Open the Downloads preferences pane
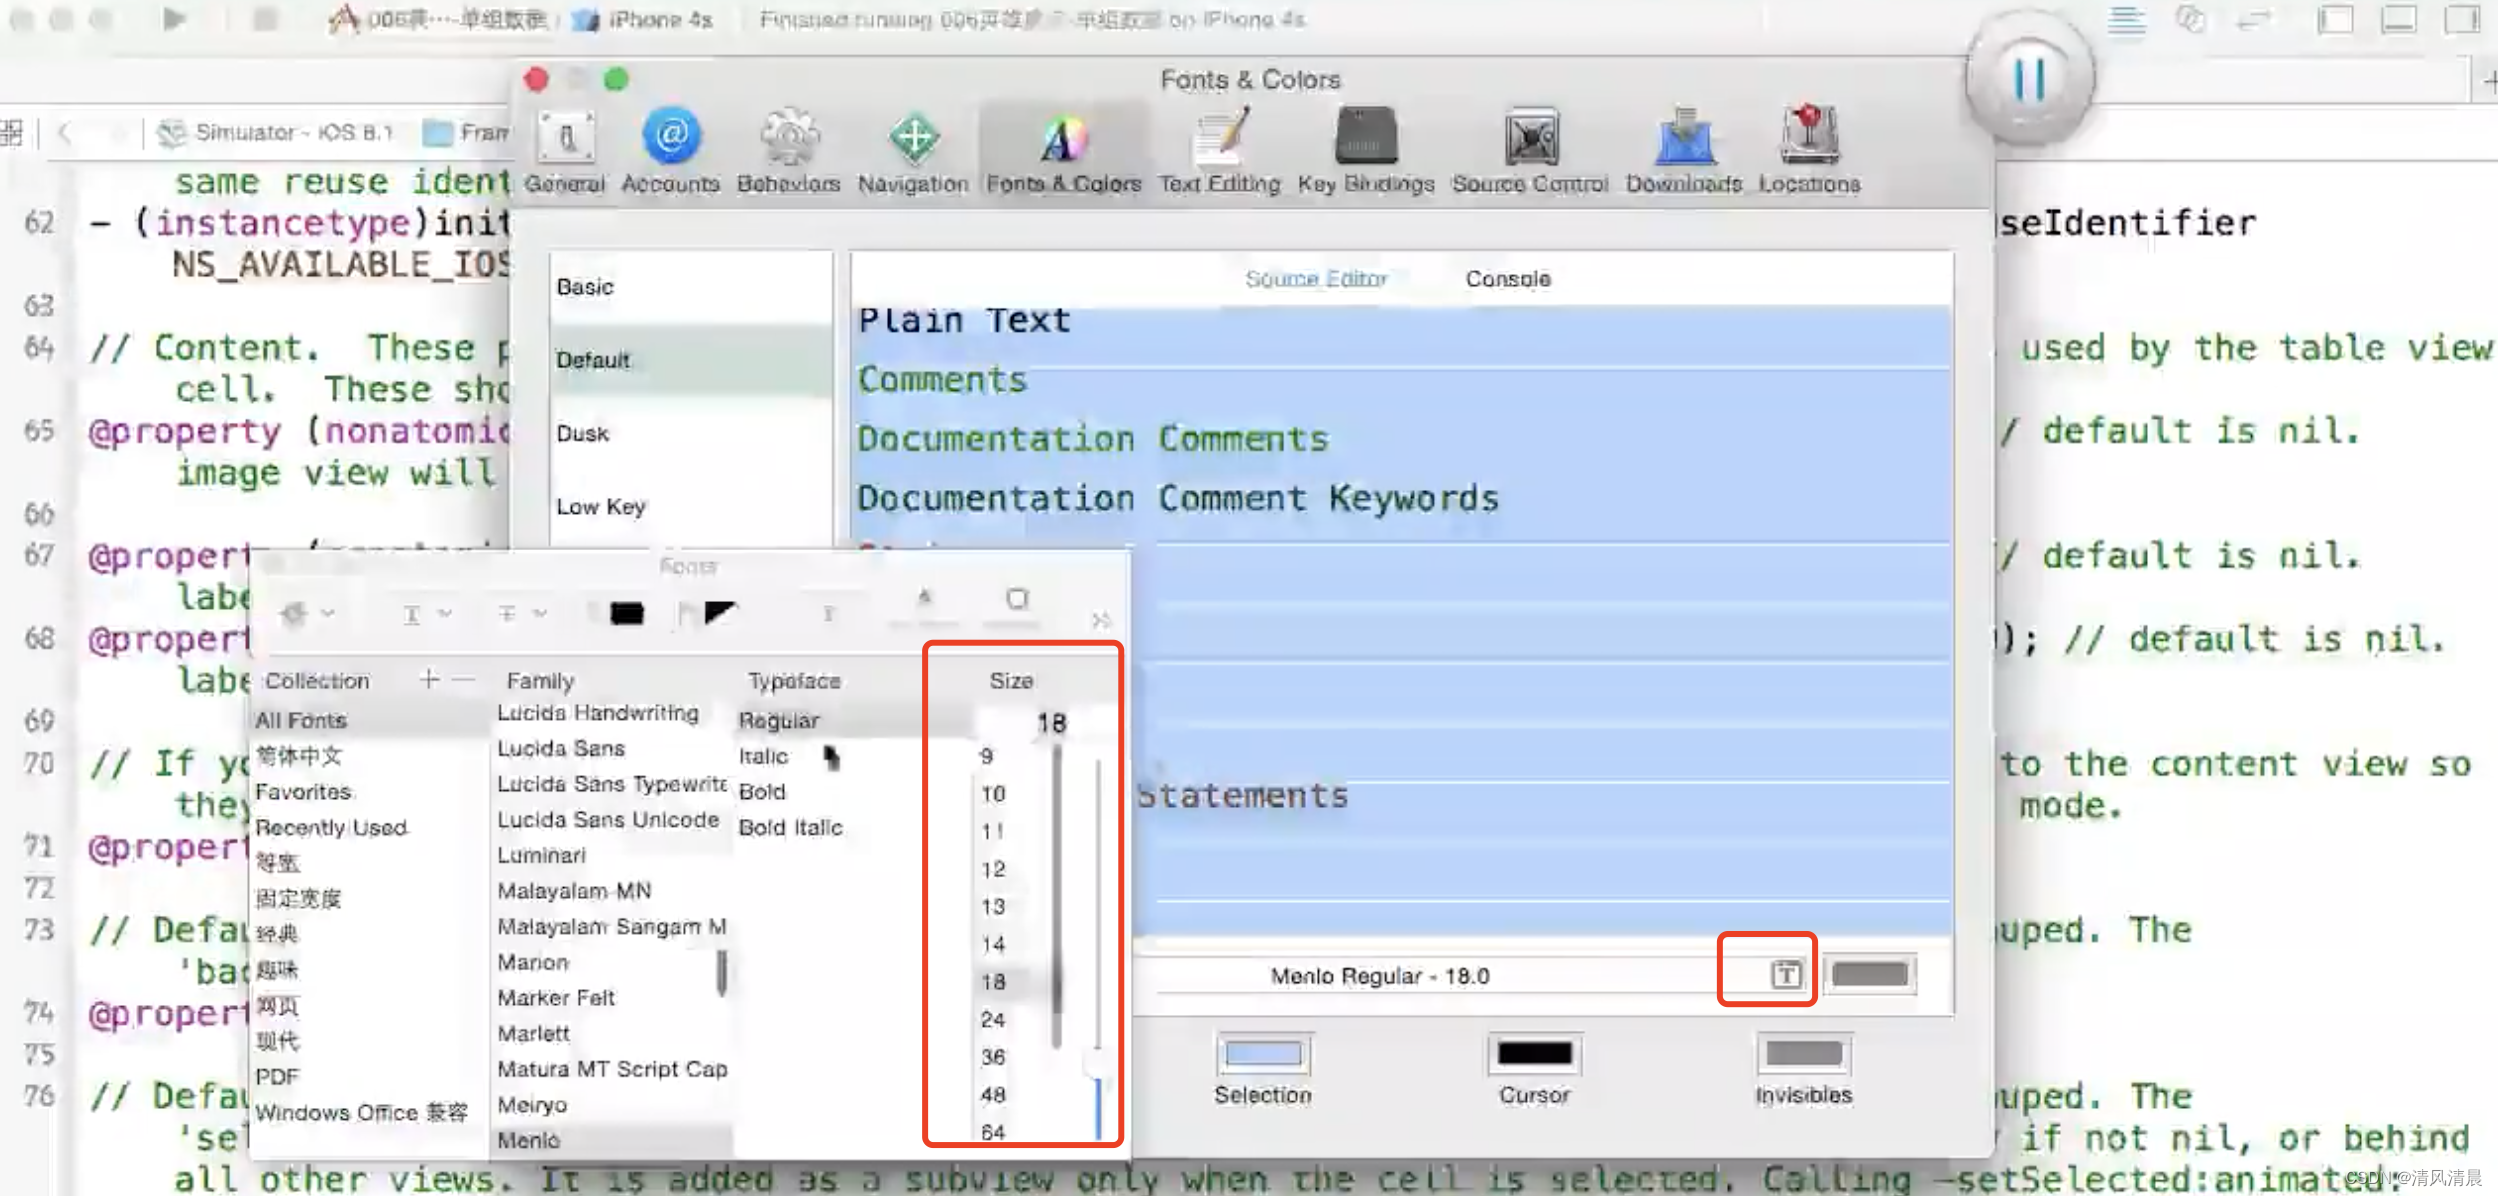2498x1196 pixels. 1685,152
